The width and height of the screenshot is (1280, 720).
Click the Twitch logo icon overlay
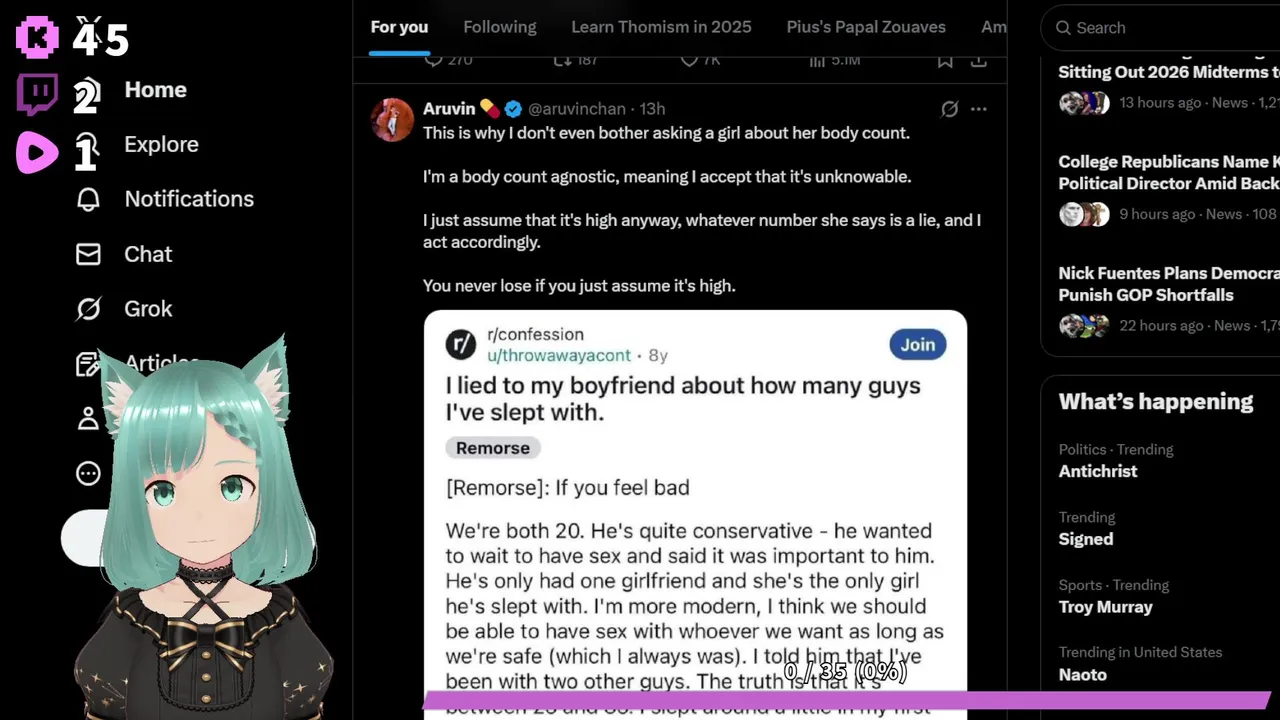(37, 95)
